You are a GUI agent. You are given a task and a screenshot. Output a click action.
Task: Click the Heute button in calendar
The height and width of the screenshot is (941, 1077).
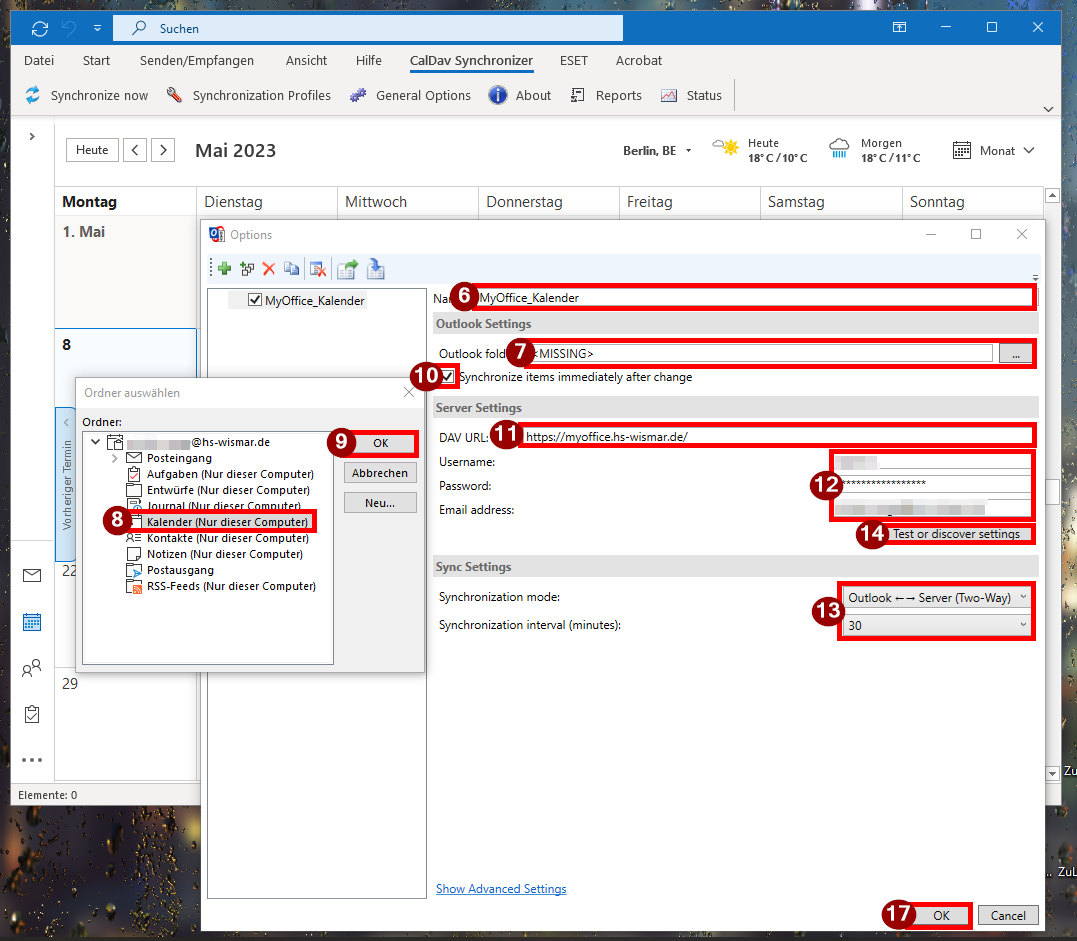pyautogui.click(x=92, y=150)
